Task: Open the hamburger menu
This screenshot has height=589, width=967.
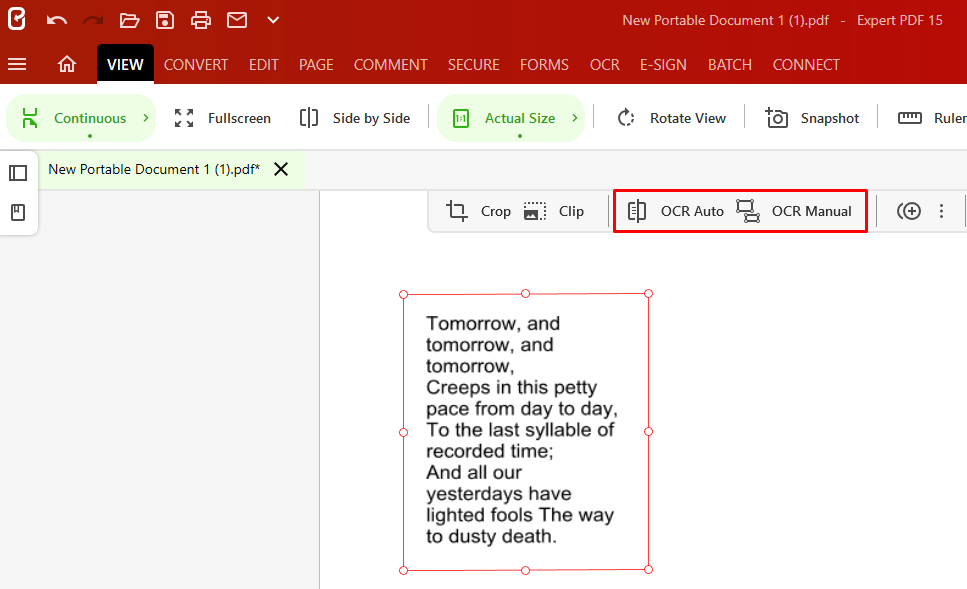Action: (17, 64)
